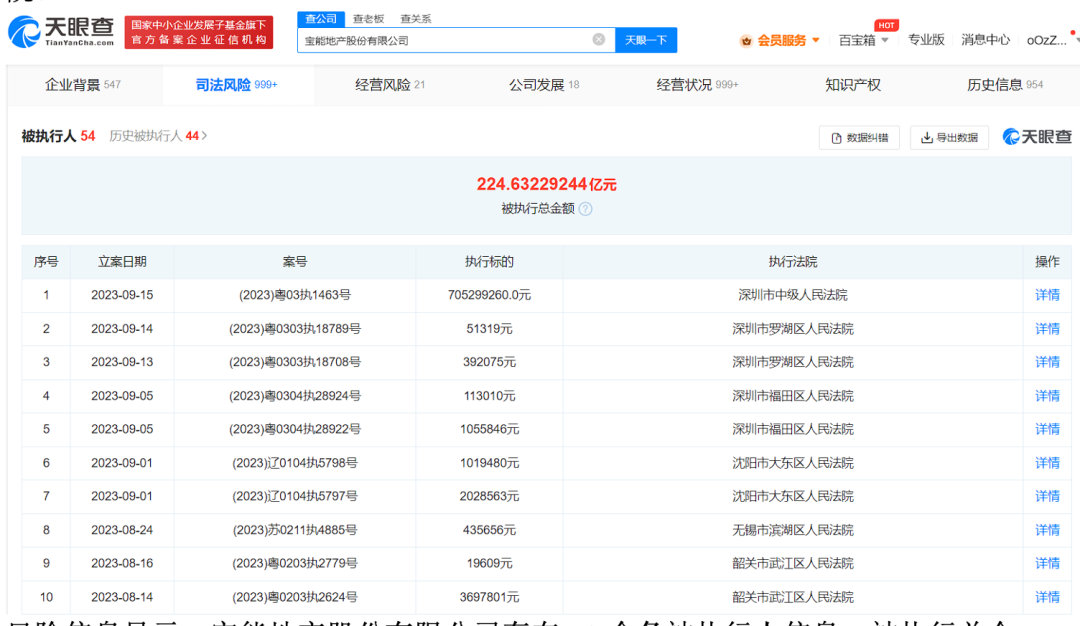Clear the search box with X icon
Image resolution: width=1080 pixels, height=626 pixels.
599,40
